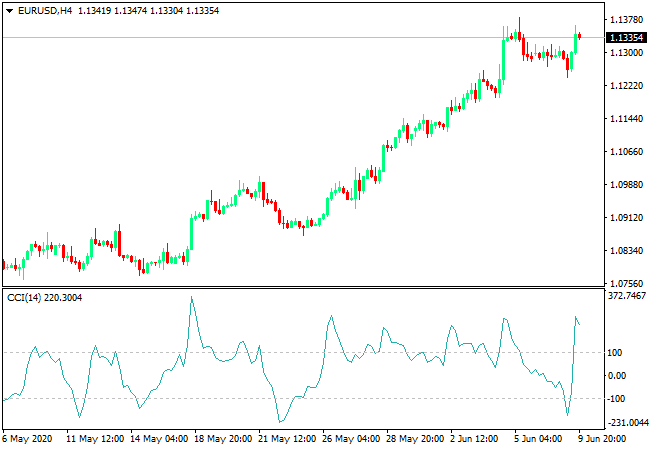650x450 pixels.
Task: Click the divider between chart and CCI window
Action: click(300, 289)
